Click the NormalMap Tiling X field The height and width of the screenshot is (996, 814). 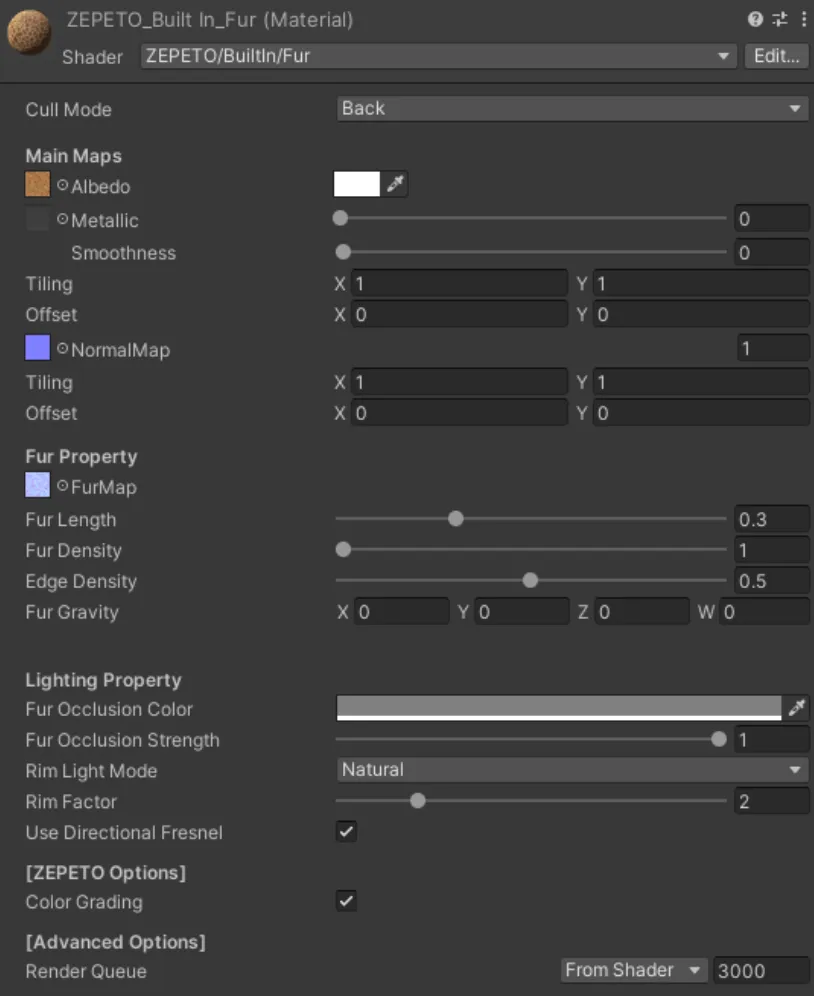click(x=459, y=382)
